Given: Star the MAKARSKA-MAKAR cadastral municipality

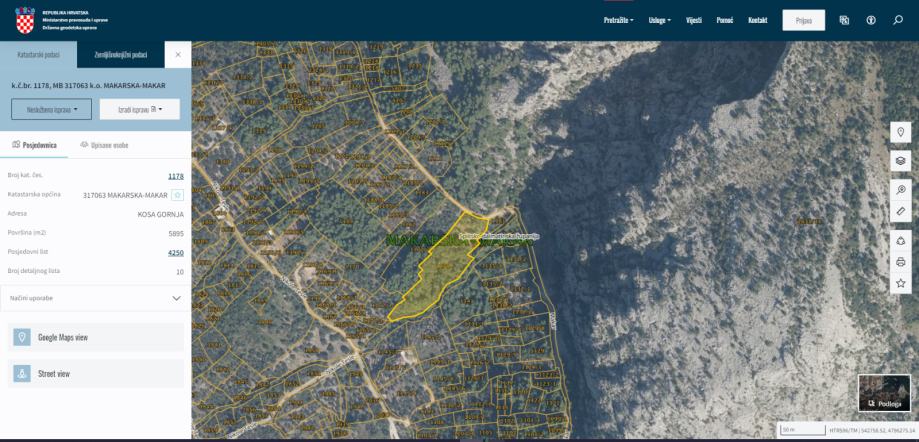Looking at the screenshot, I should coord(178,195).
